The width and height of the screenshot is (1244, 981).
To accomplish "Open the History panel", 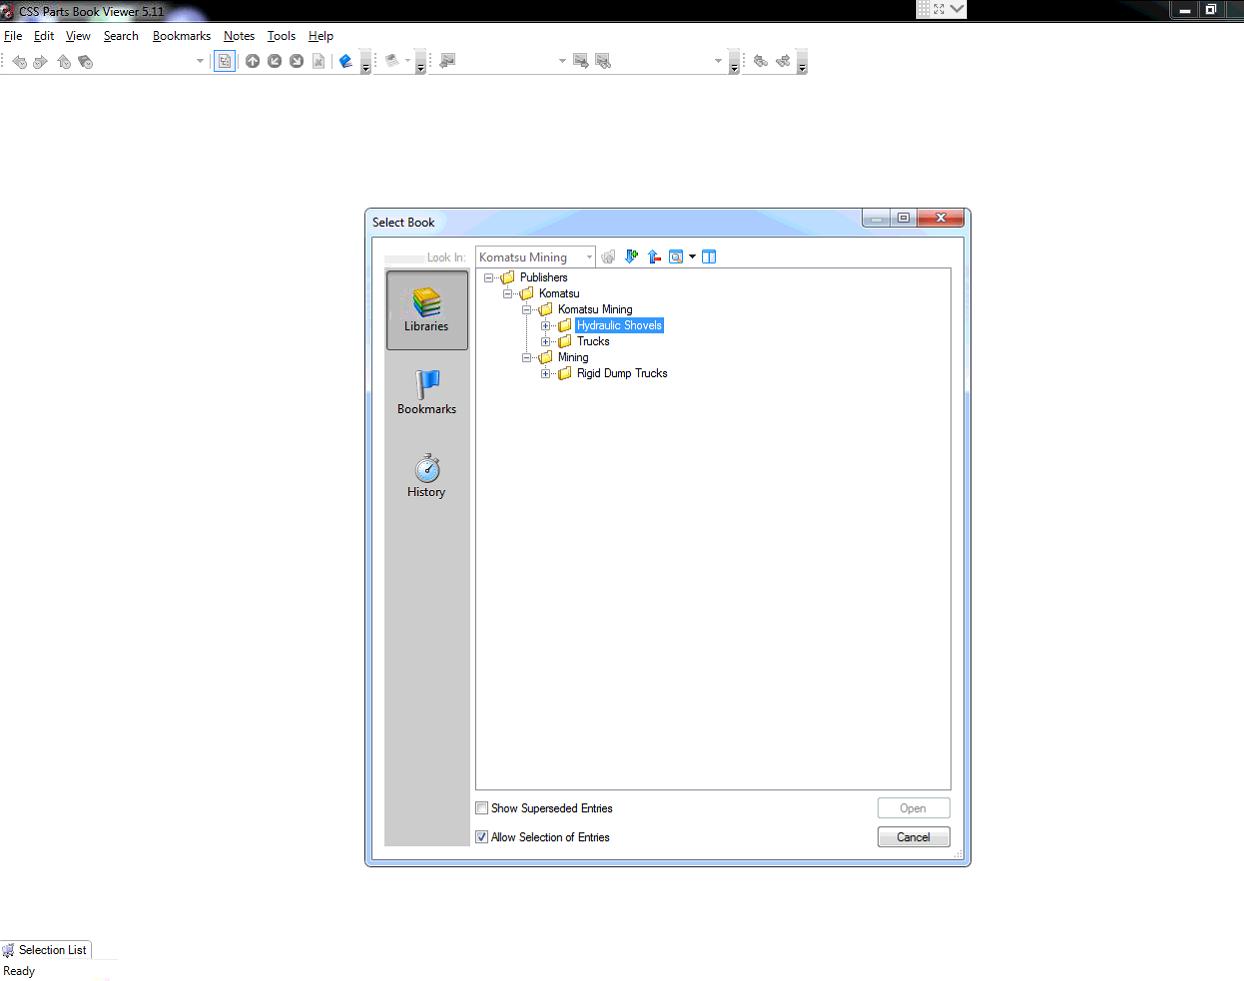I will (426, 473).
